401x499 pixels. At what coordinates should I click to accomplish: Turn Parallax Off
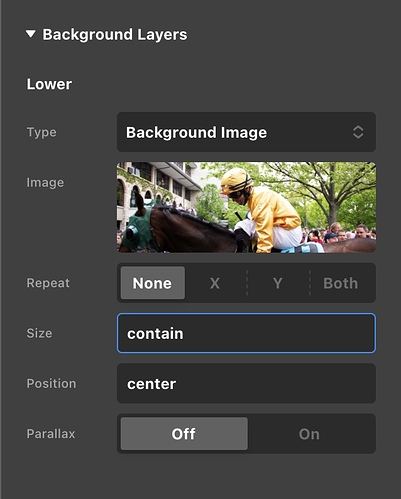click(184, 434)
